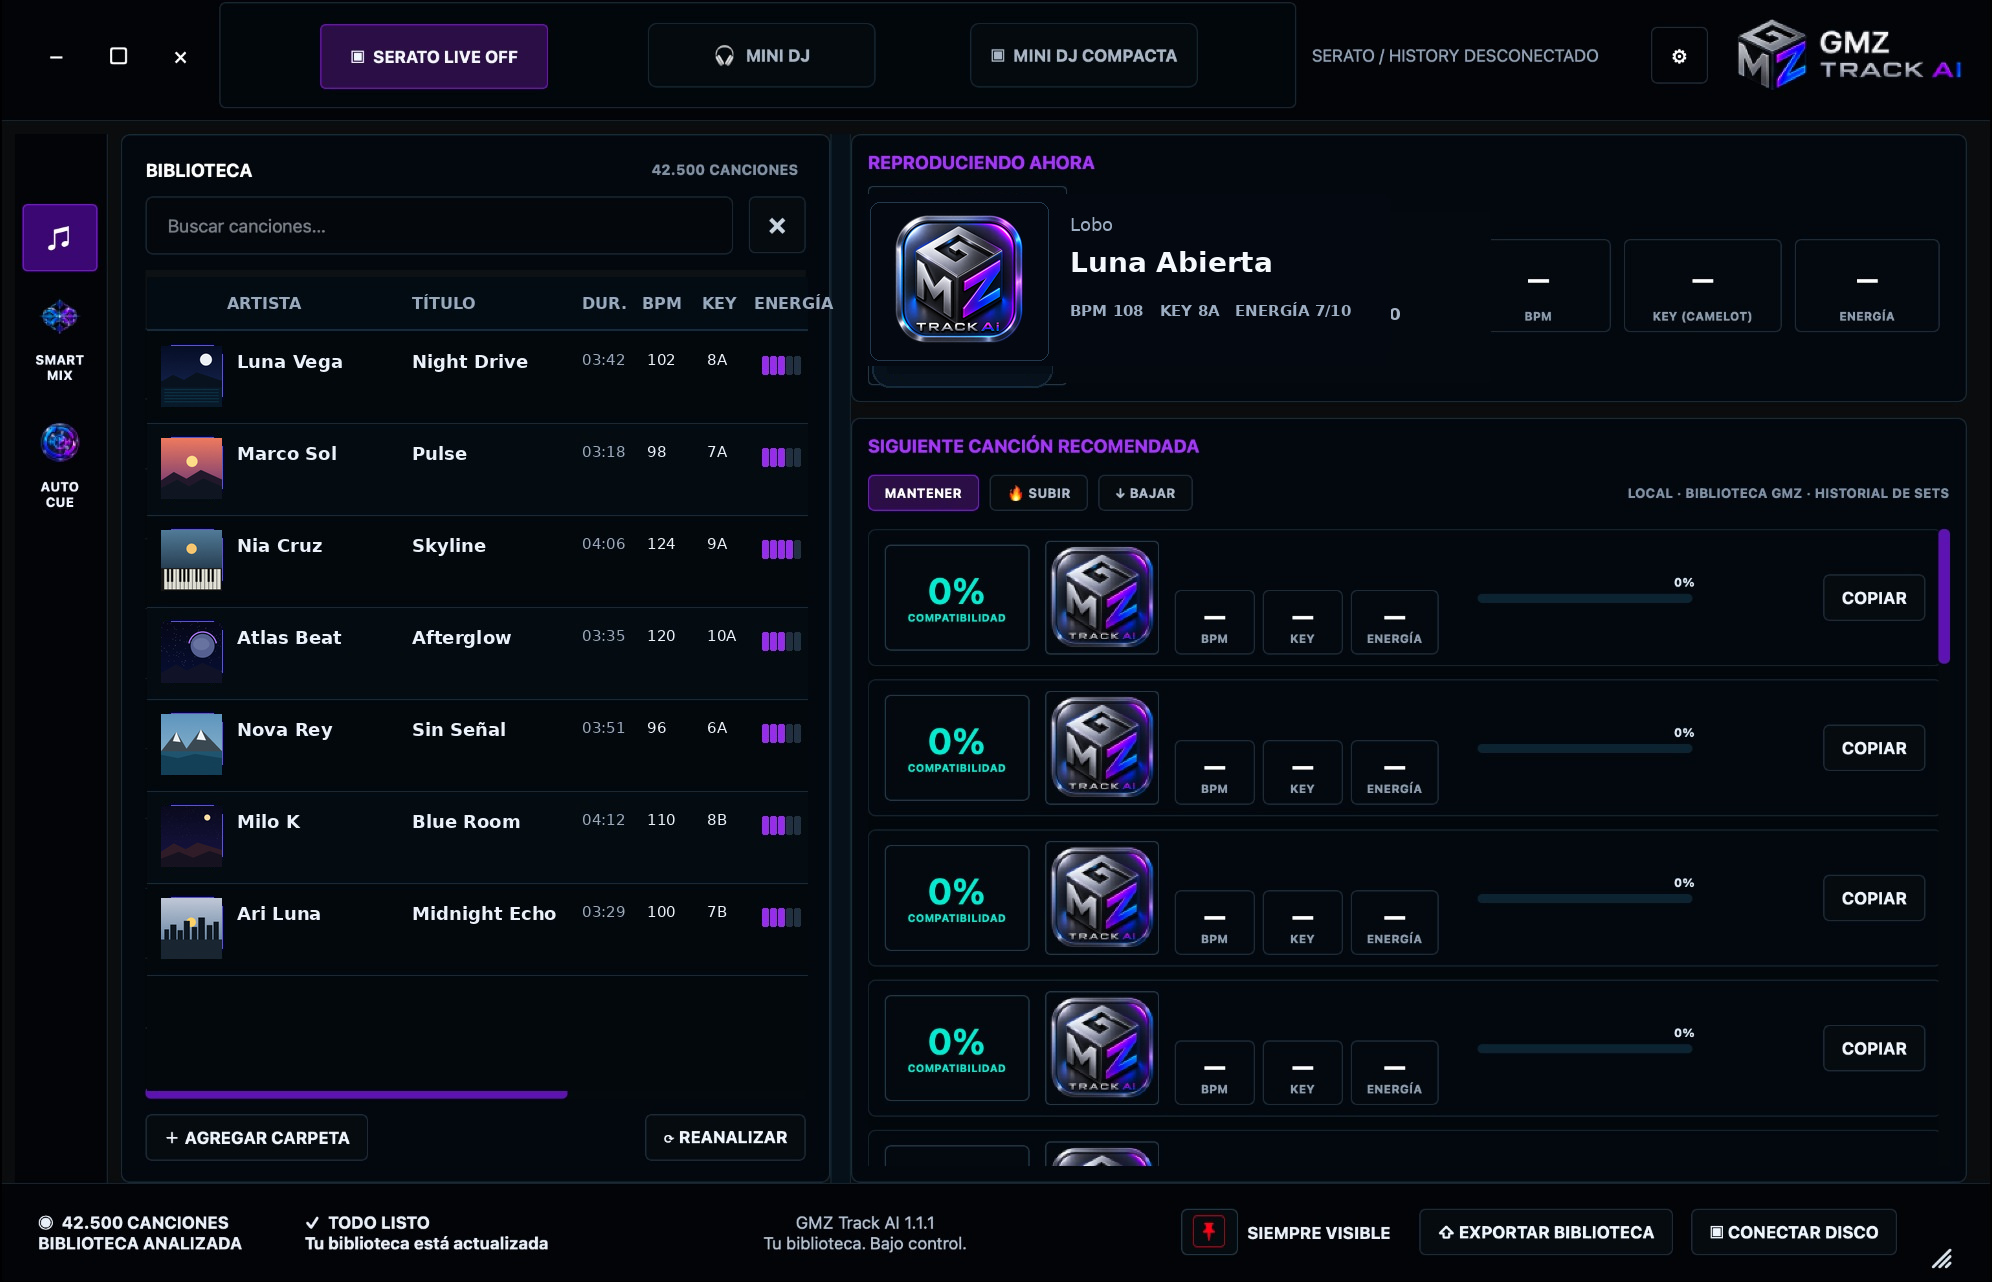The image size is (1992, 1282).
Task: Open settings via the gear icon
Action: [x=1679, y=56]
